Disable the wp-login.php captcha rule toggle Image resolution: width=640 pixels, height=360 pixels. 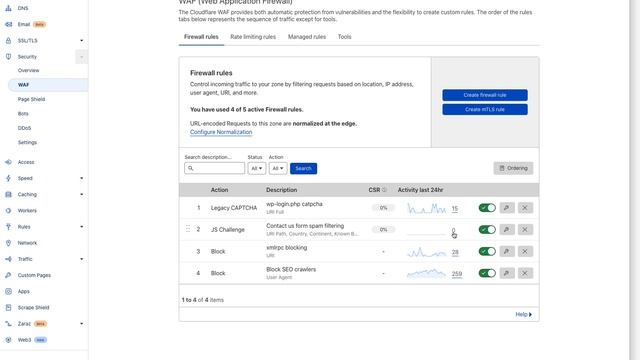(487, 208)
